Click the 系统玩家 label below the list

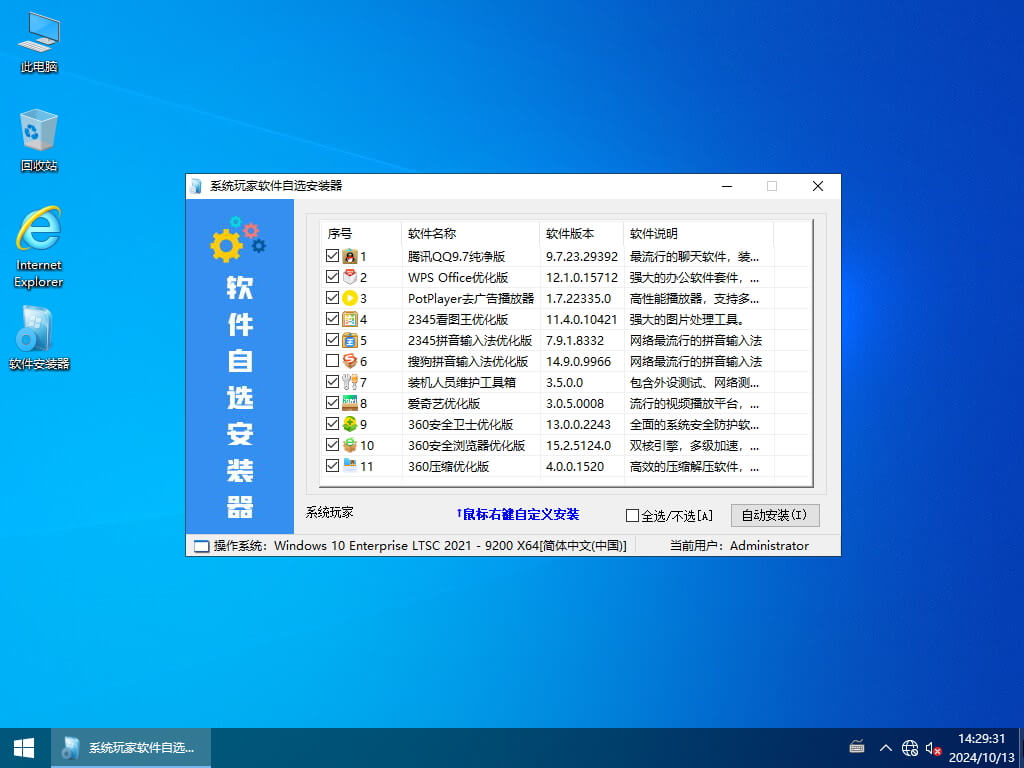pyautogui.click(x=329, y=512)
